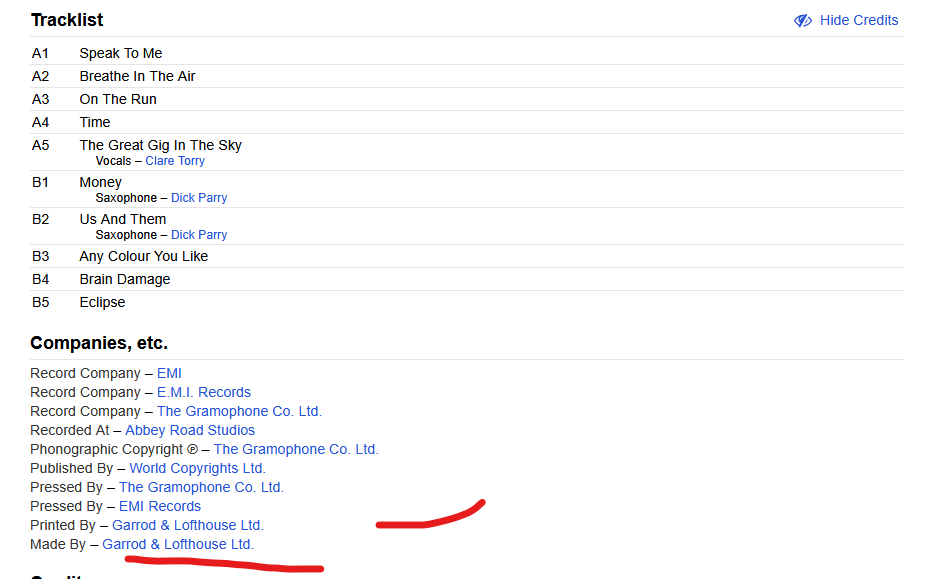Select track title Eclipse
This screenshot has width=928, height=579.
point(102,303)
